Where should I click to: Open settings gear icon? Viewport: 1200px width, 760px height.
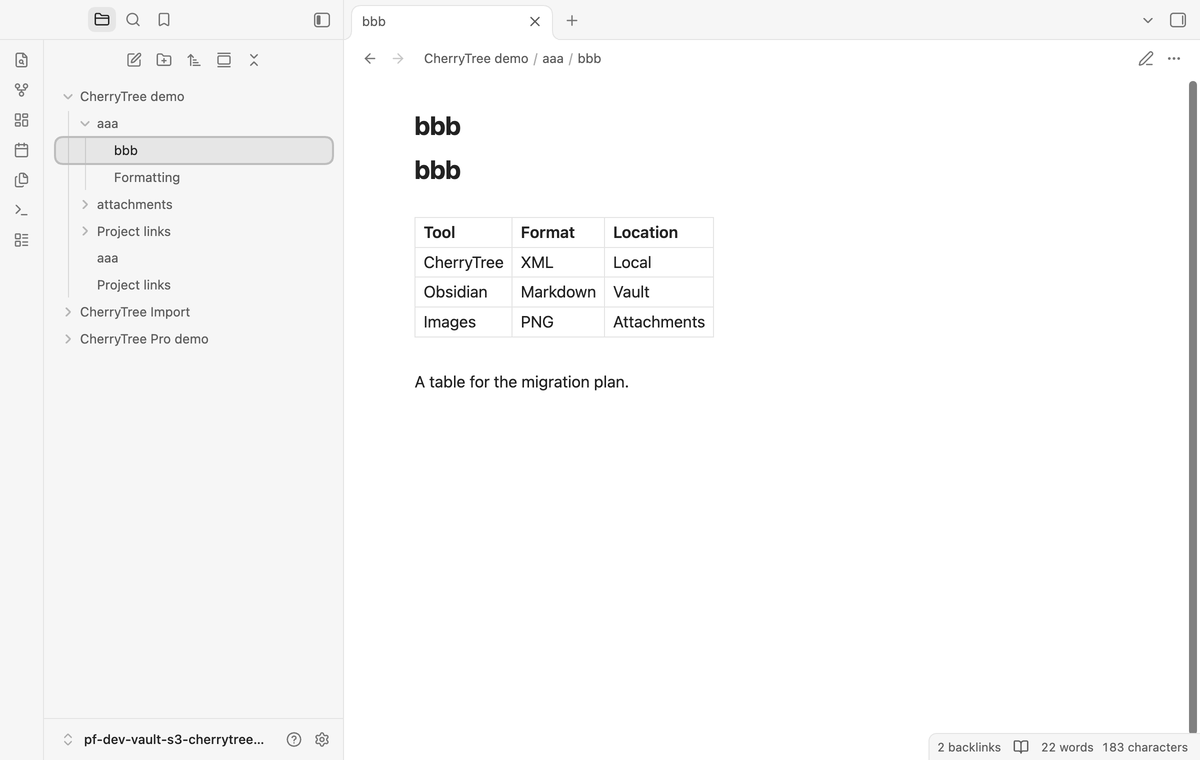tap(322, 740)
